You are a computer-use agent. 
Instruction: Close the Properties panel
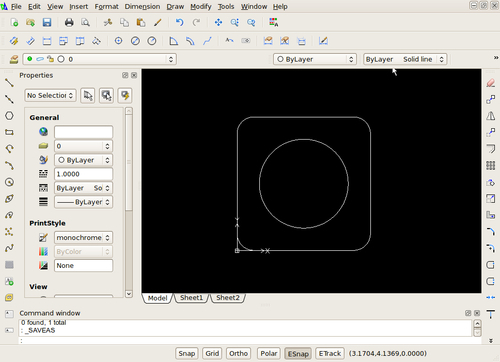[x=134, y=75]
